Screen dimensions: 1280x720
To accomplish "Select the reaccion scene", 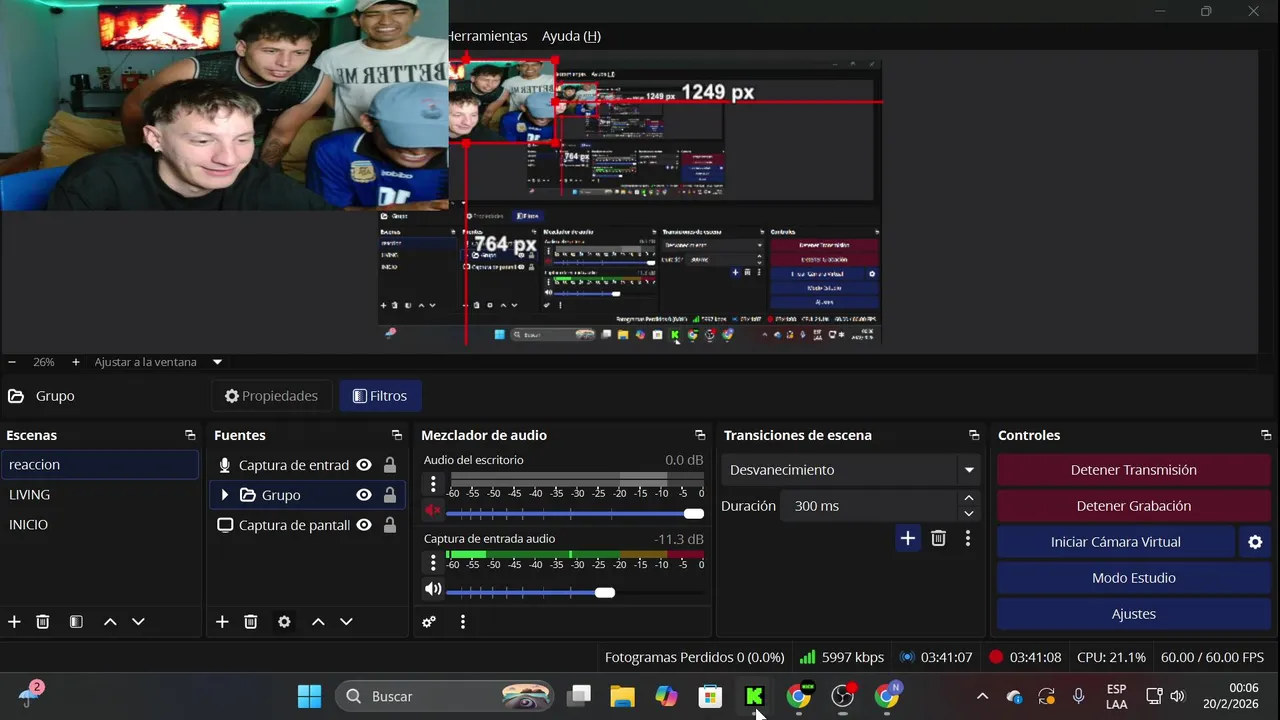I will [x=100, y=465].
